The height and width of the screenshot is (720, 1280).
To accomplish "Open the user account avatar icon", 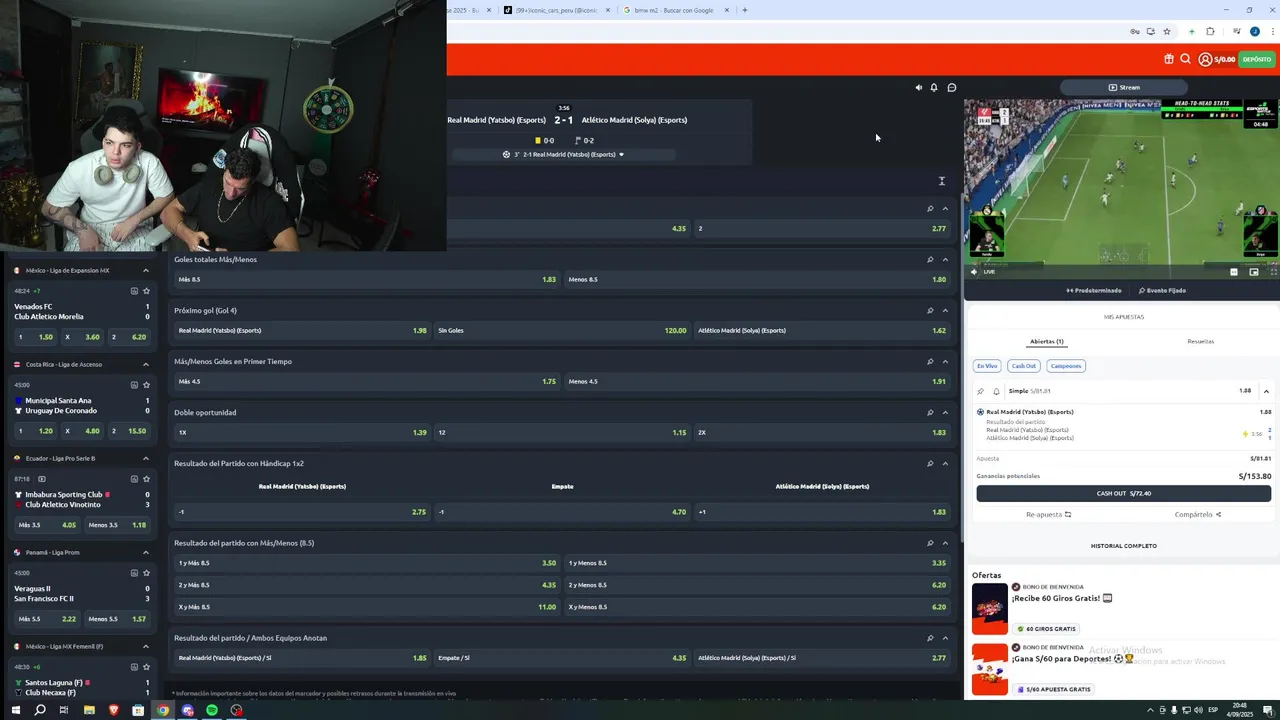I will [1205, 59].
